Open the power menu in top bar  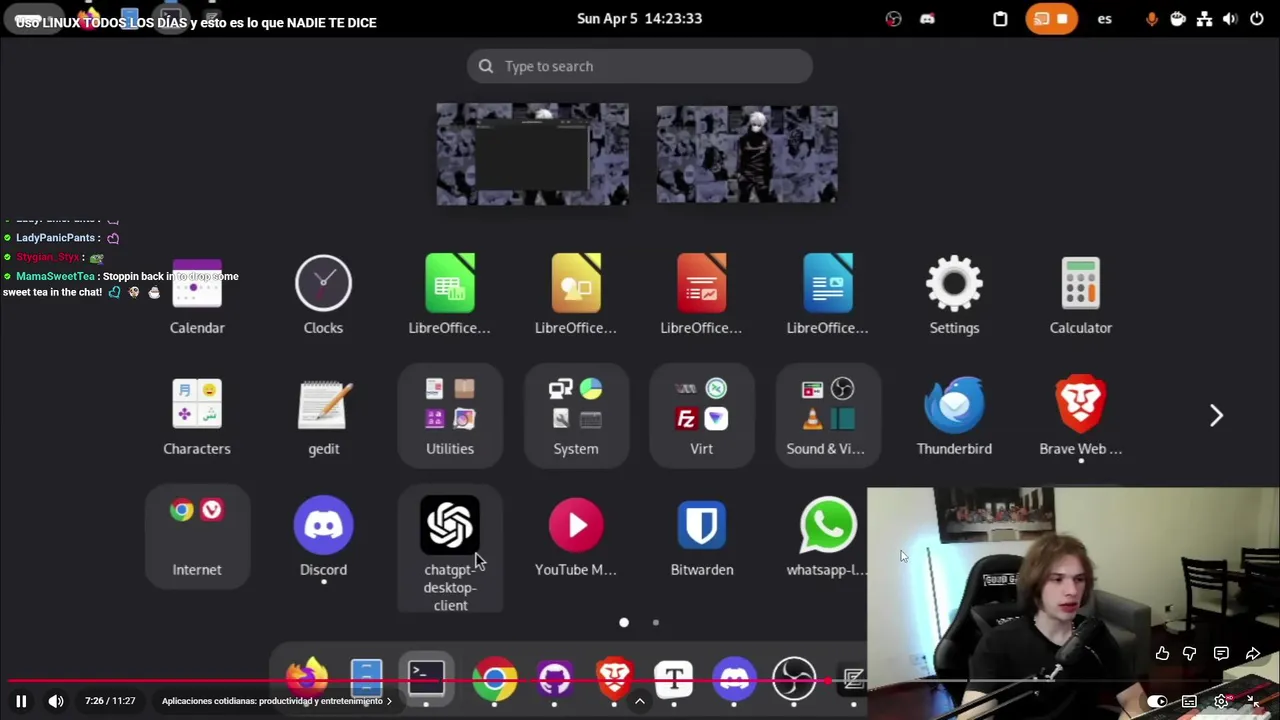1256,18
